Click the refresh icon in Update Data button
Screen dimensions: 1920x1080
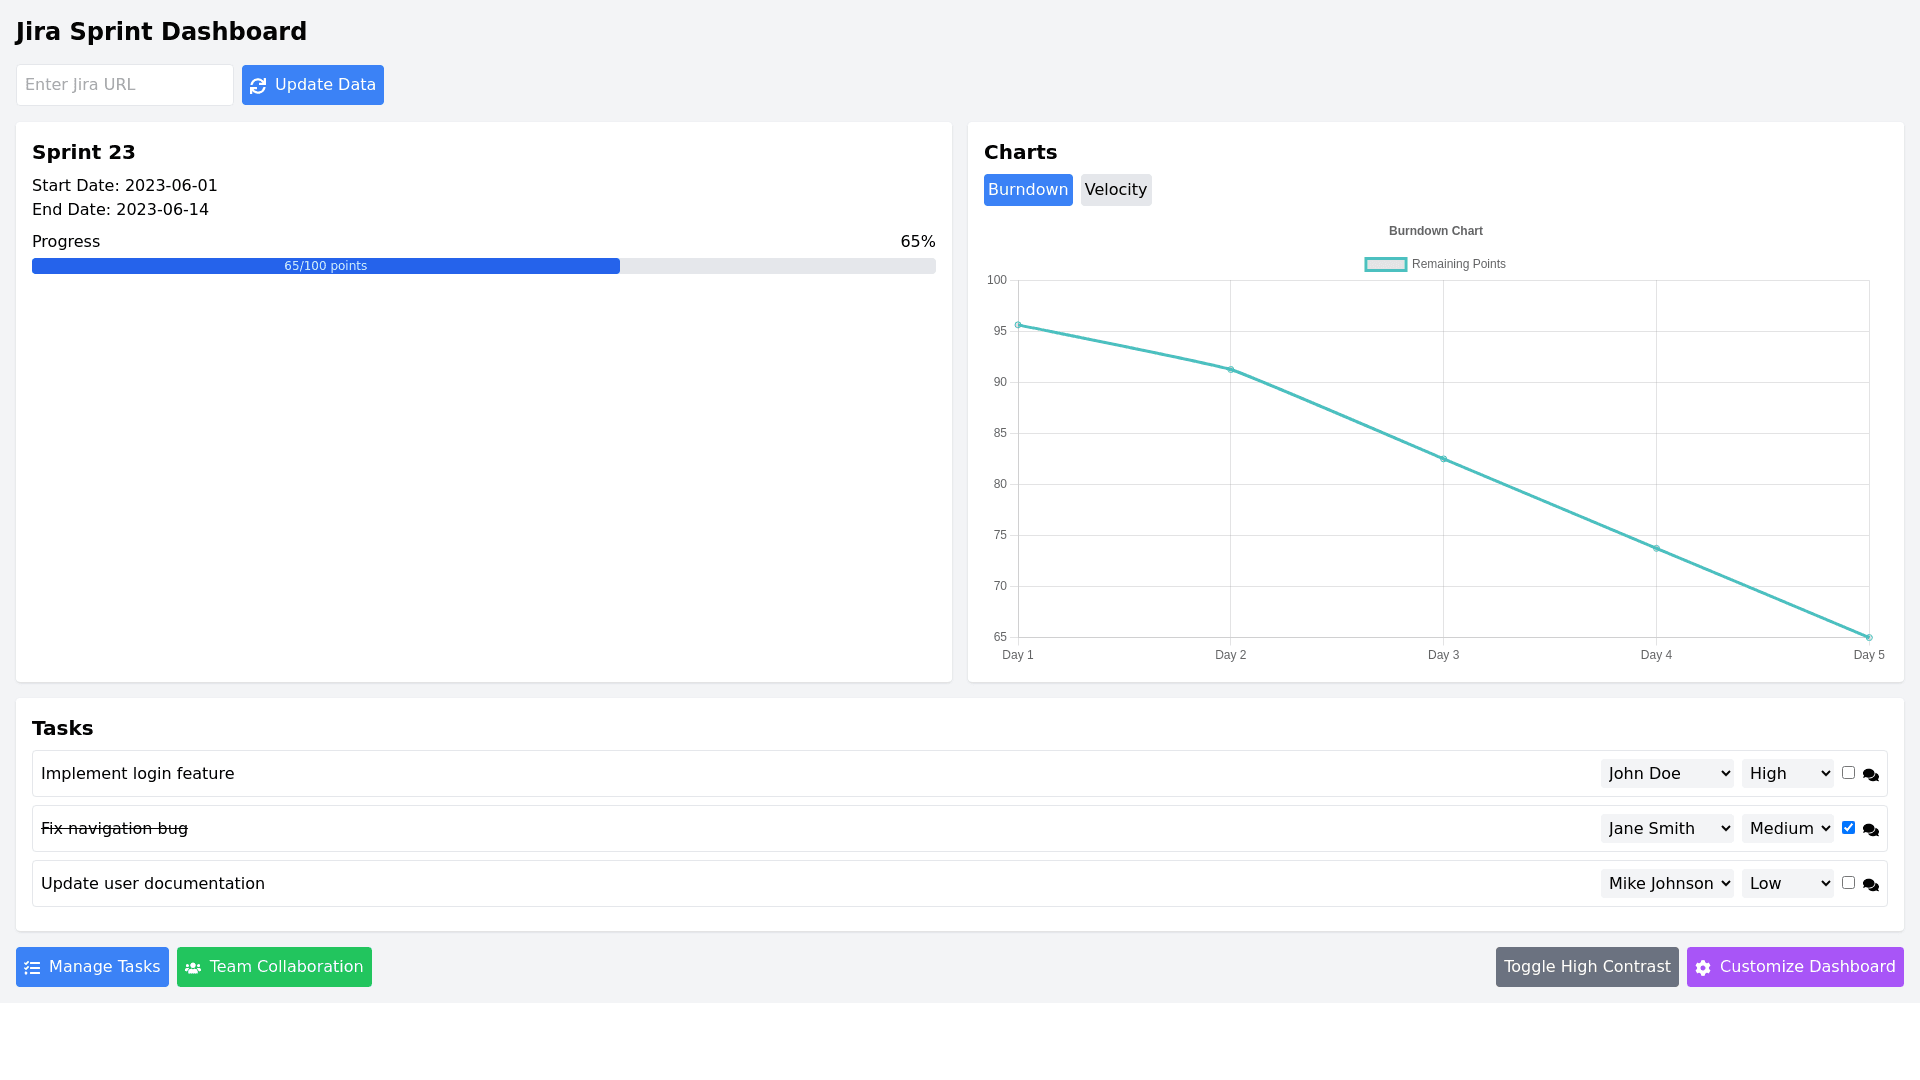pyautogui.click(x=258, y=85)
